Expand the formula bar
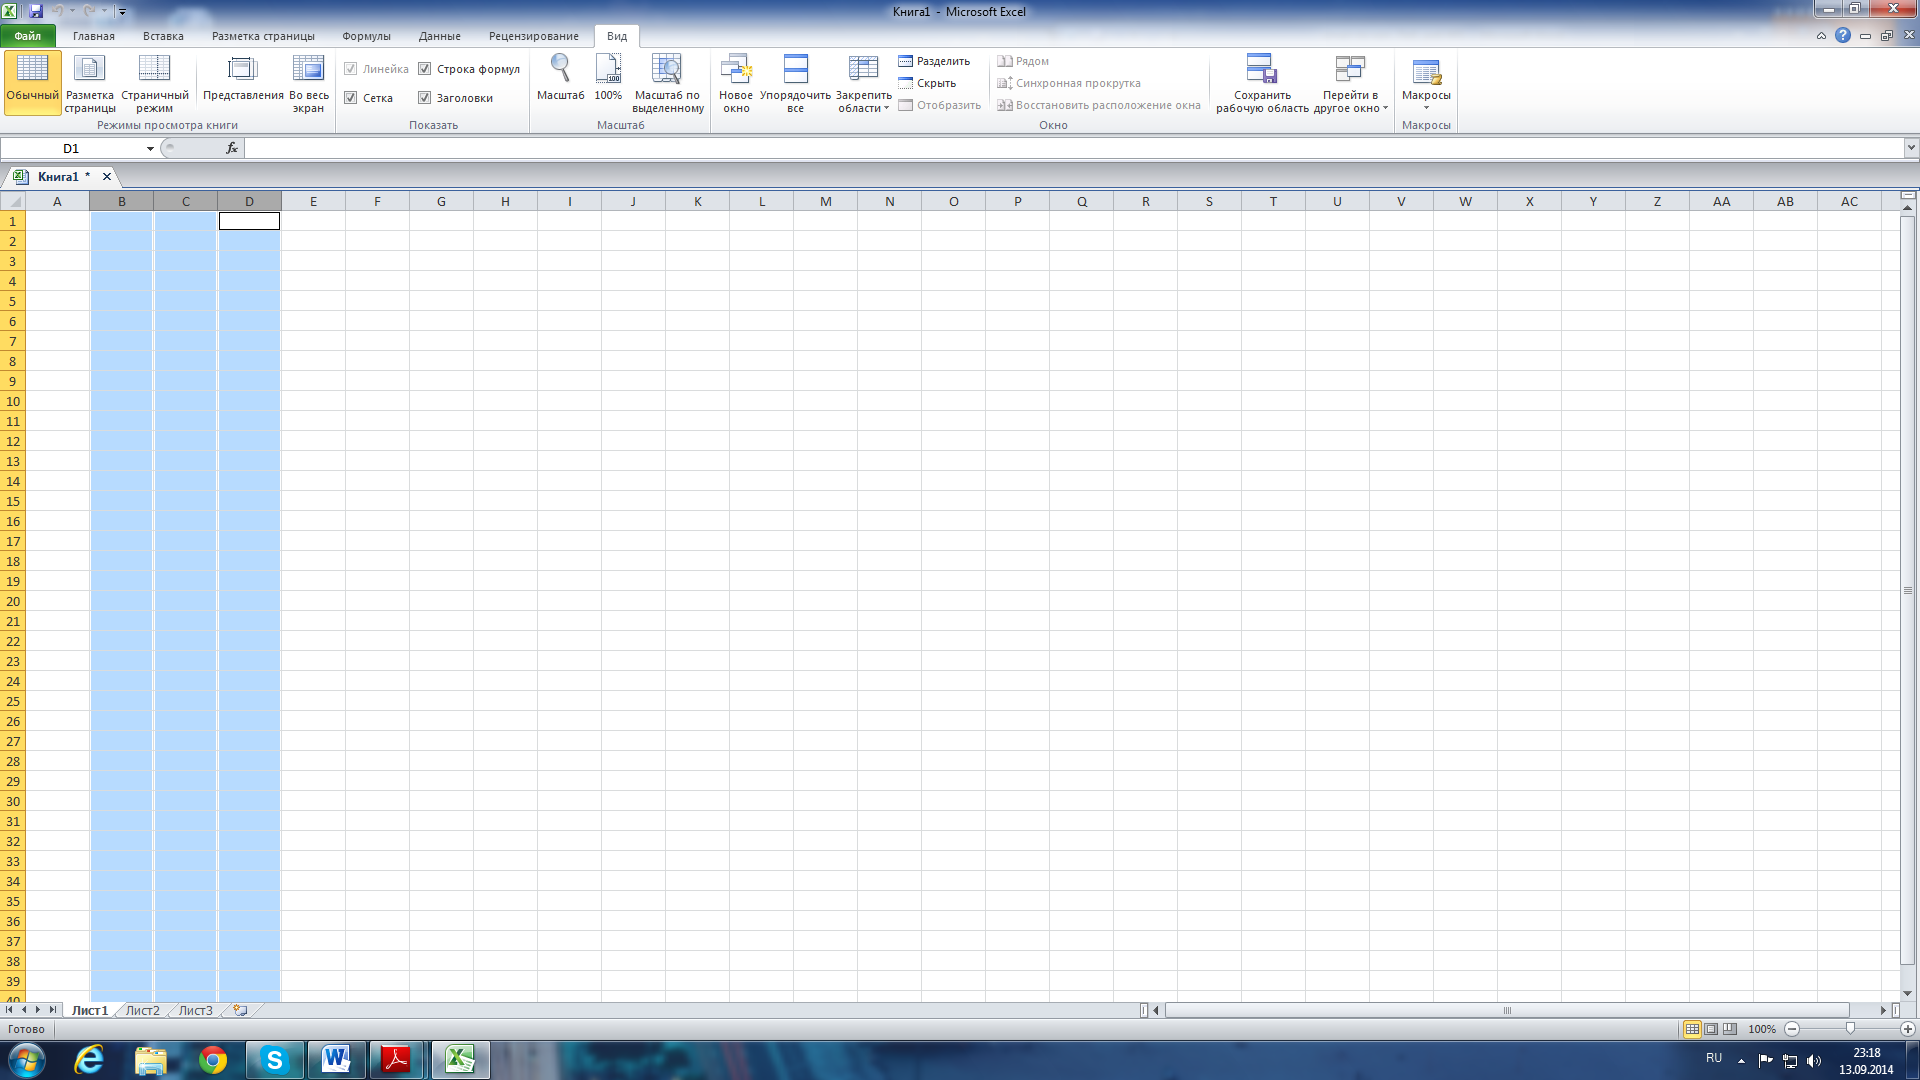 tap(1911, 148)
